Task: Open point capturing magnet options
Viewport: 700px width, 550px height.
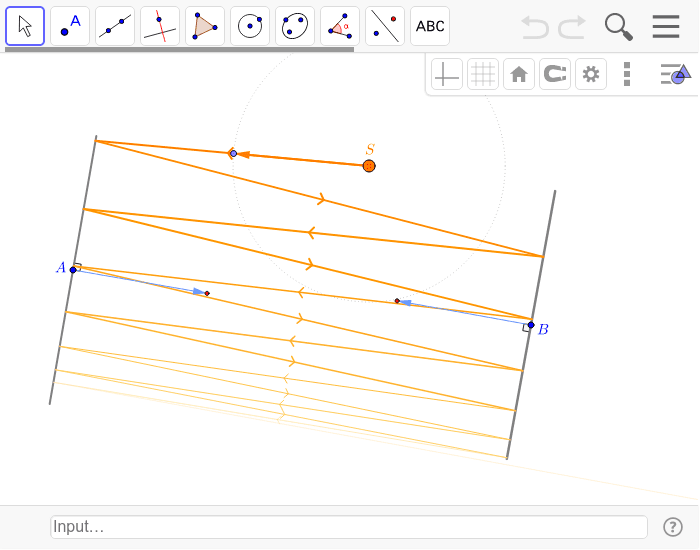Action: coord(555,74)
